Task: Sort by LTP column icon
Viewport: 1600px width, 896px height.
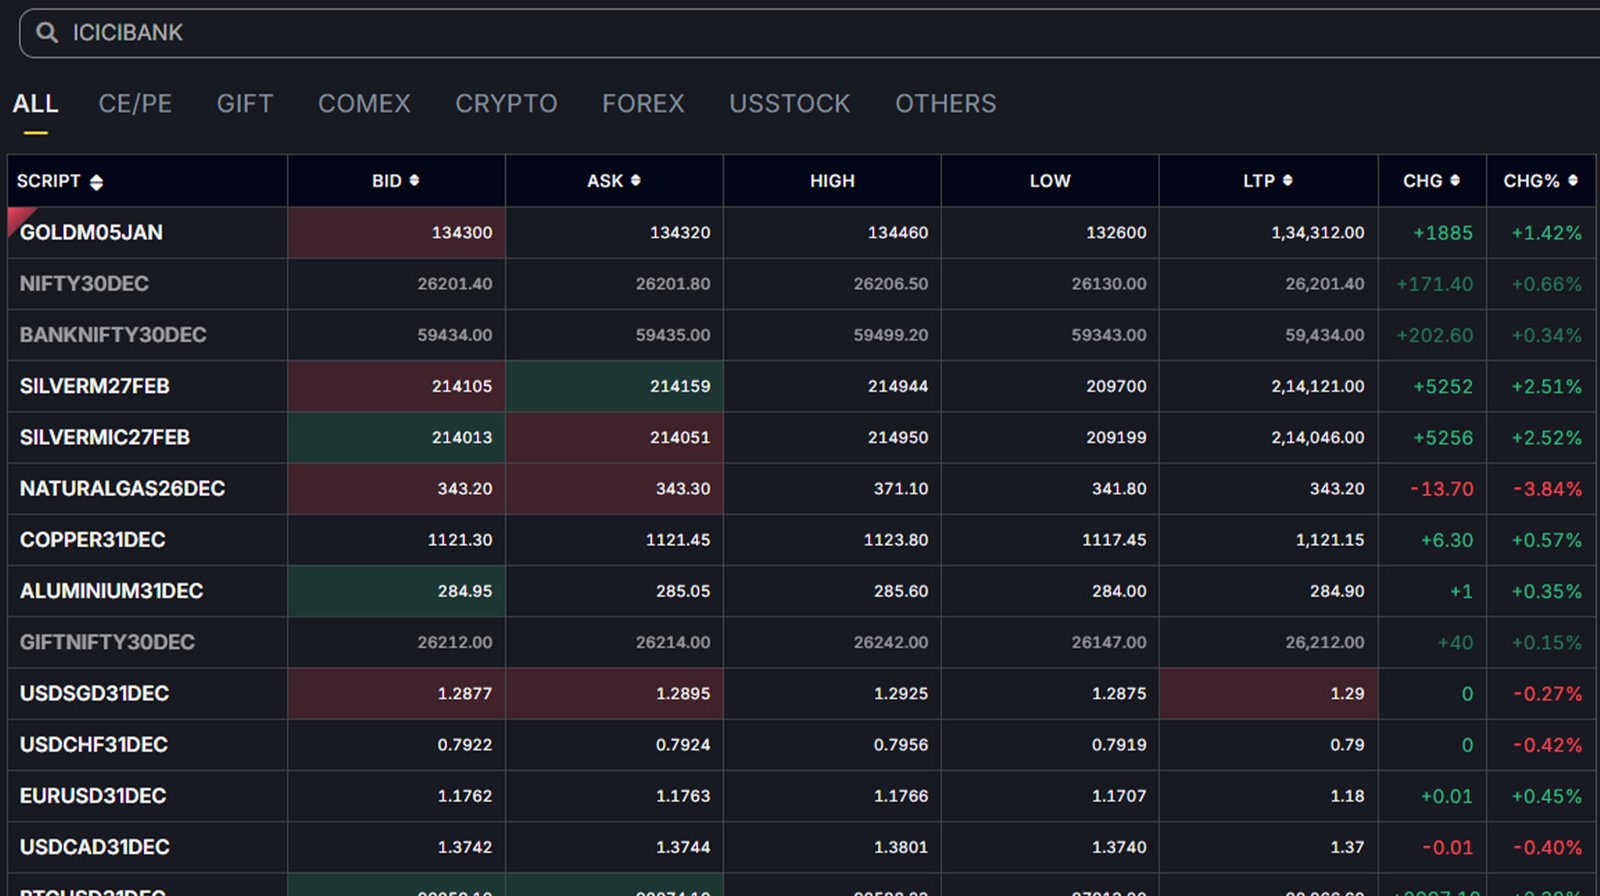Action: coord(1287,180)
